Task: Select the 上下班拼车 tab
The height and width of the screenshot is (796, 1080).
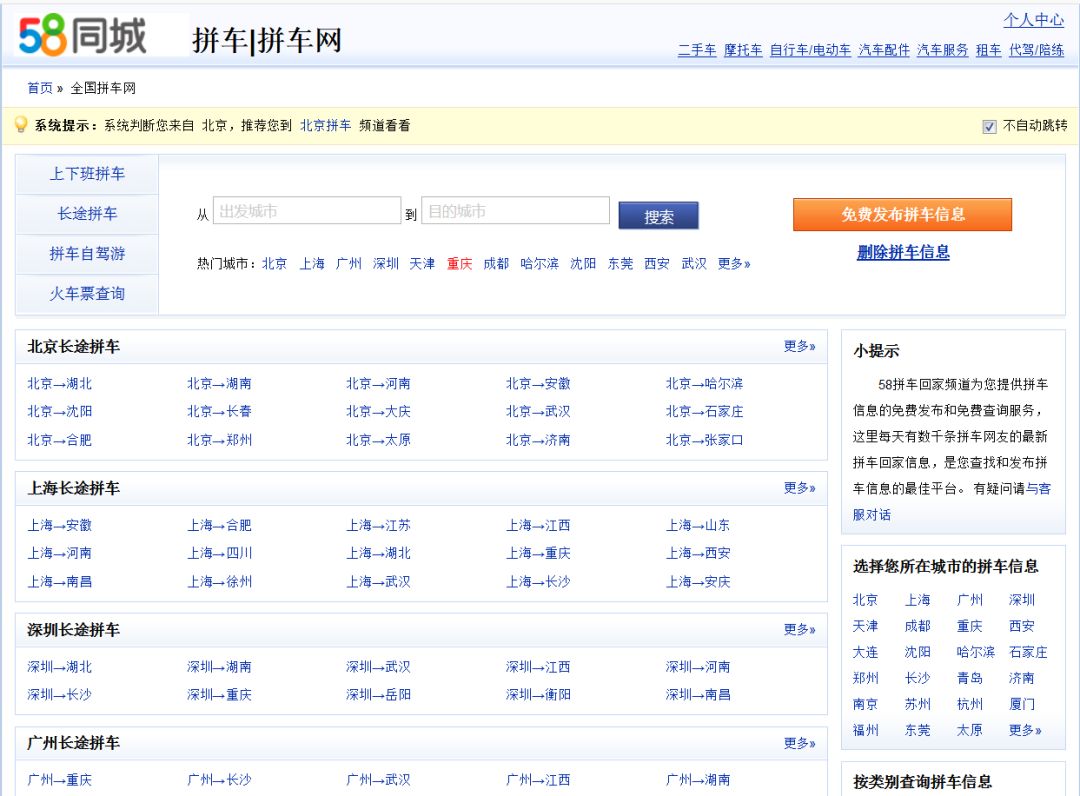Action: coord(87,174)
